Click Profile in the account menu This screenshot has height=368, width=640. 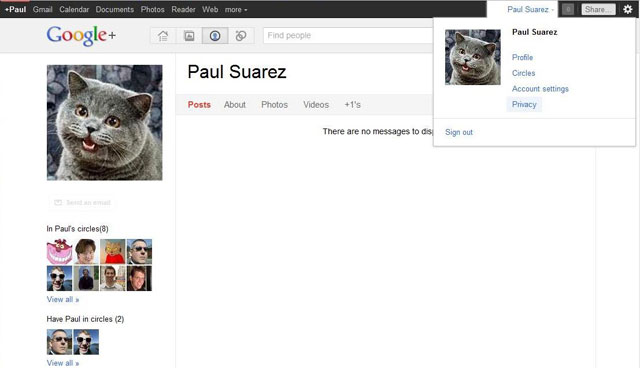click(x=522, y=58)
